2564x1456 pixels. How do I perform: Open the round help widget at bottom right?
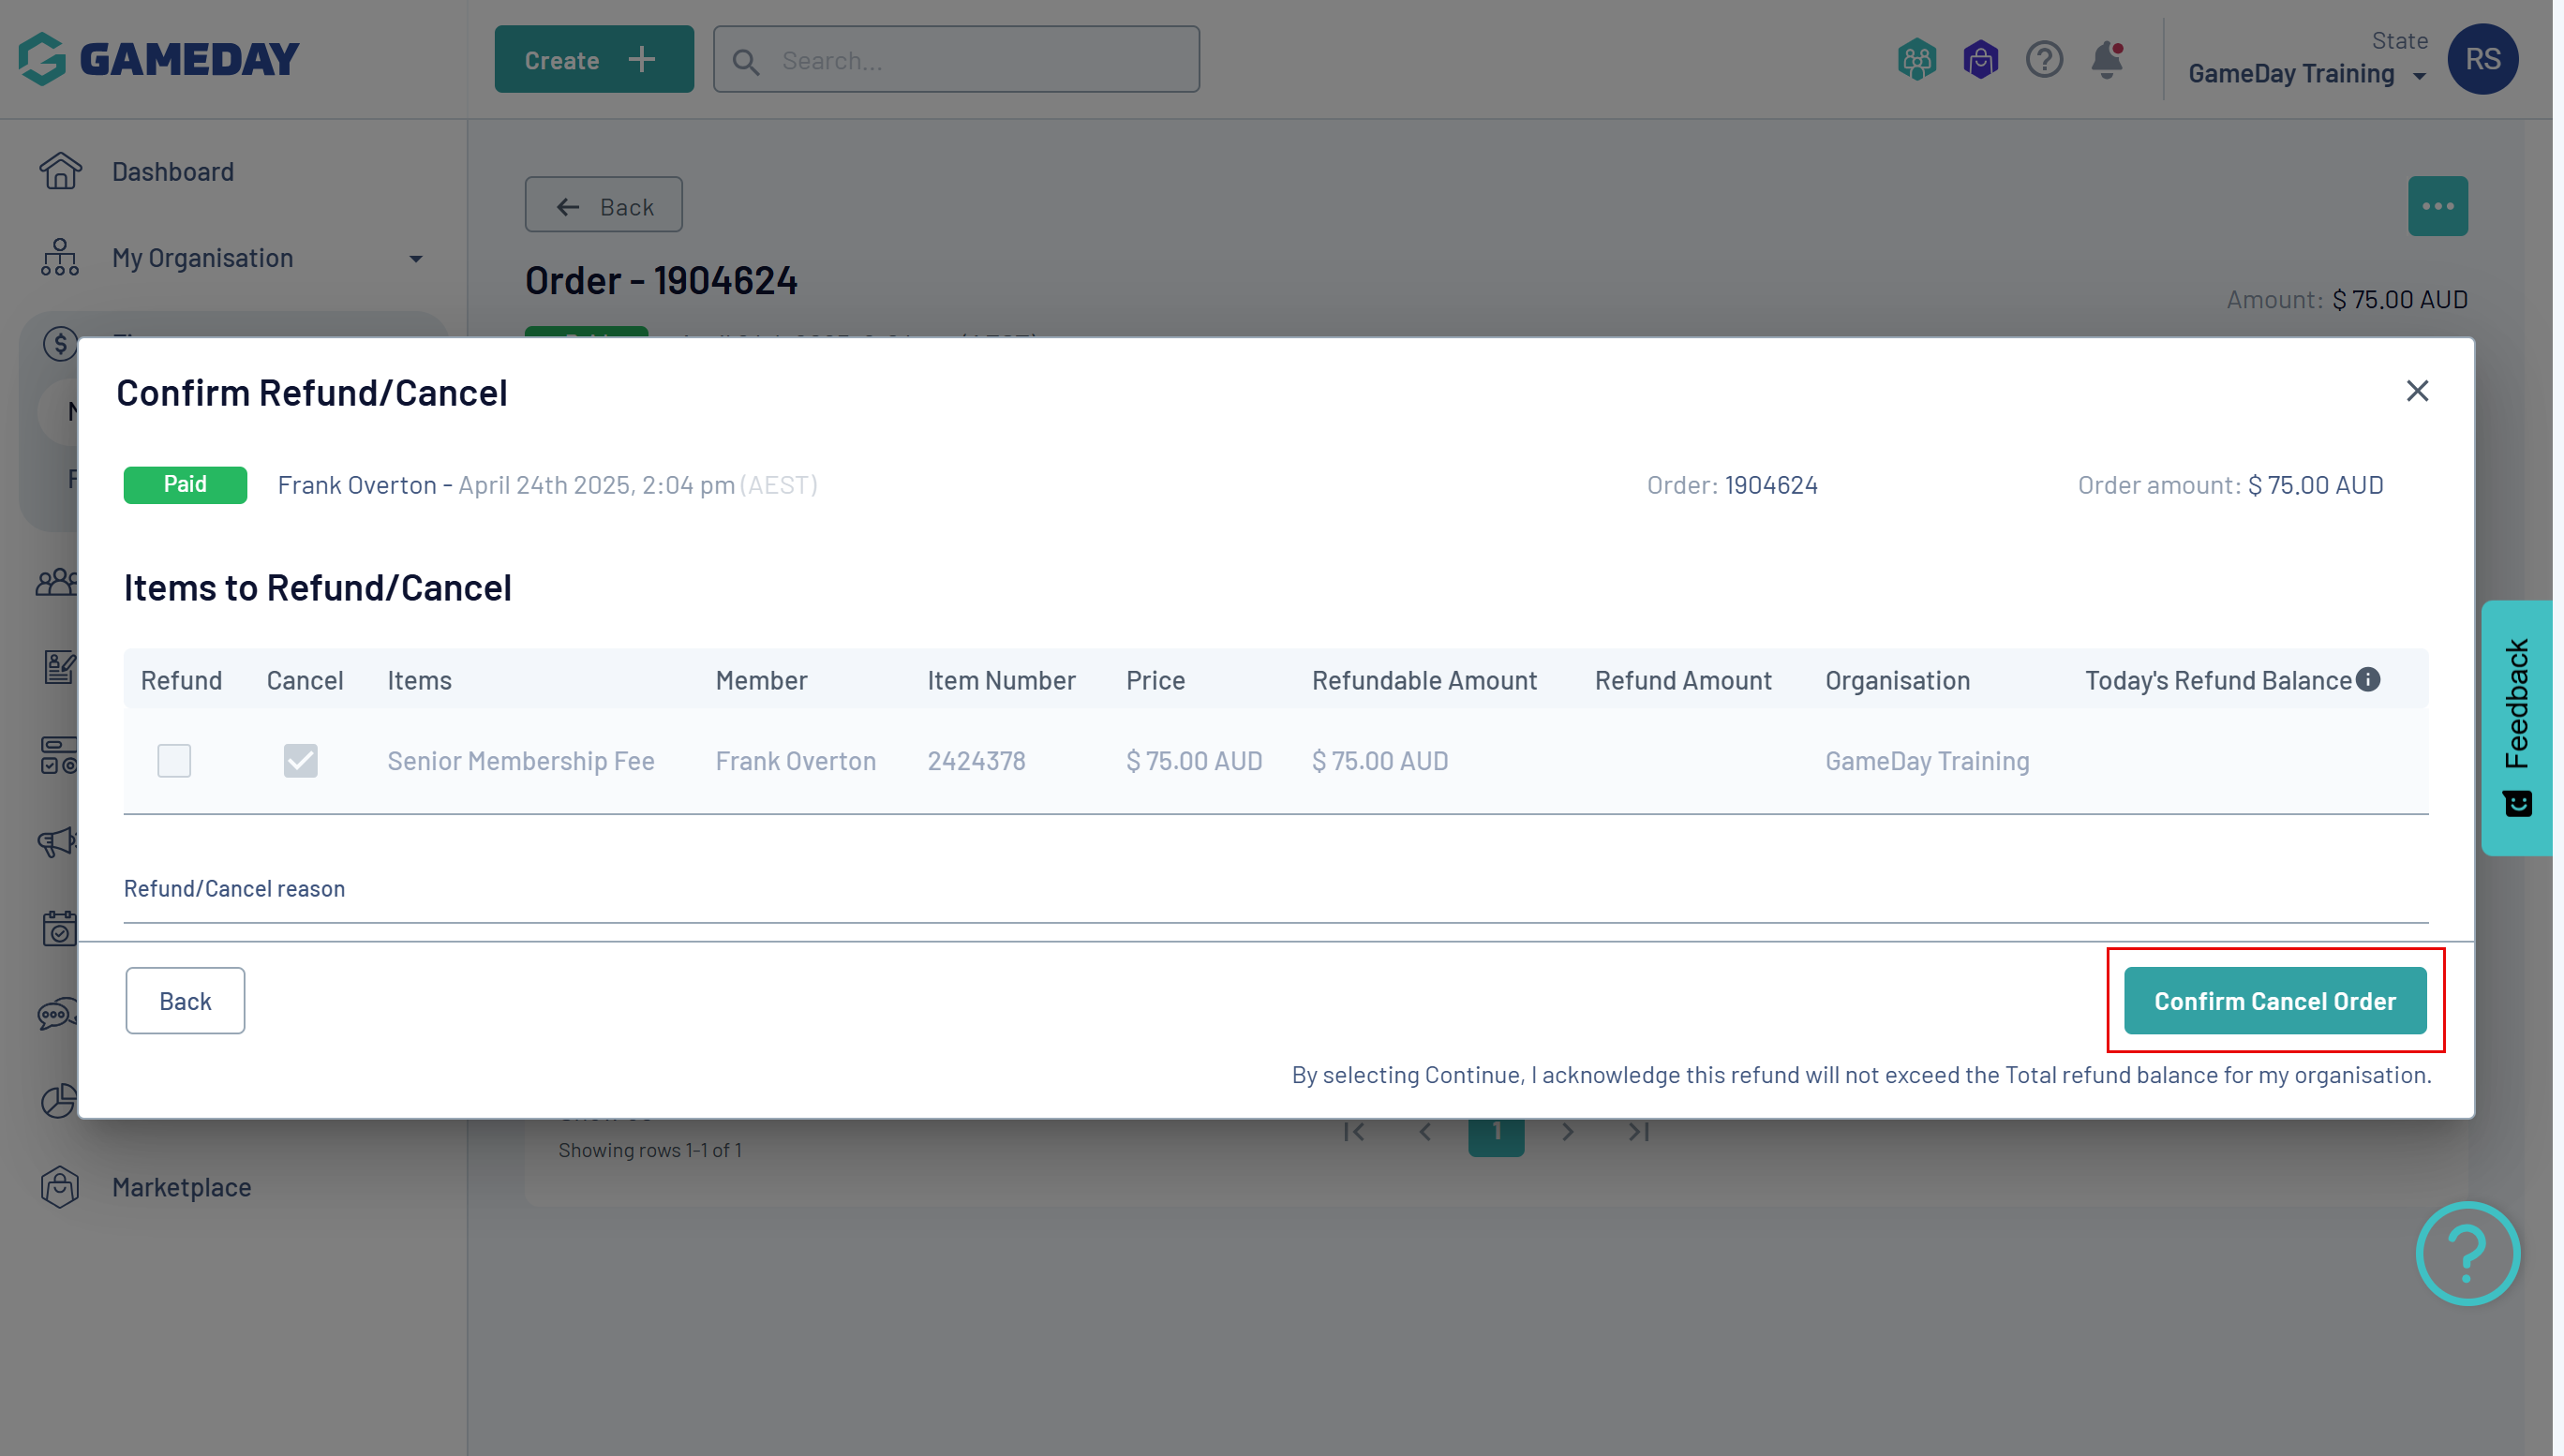[2467, 1252]
